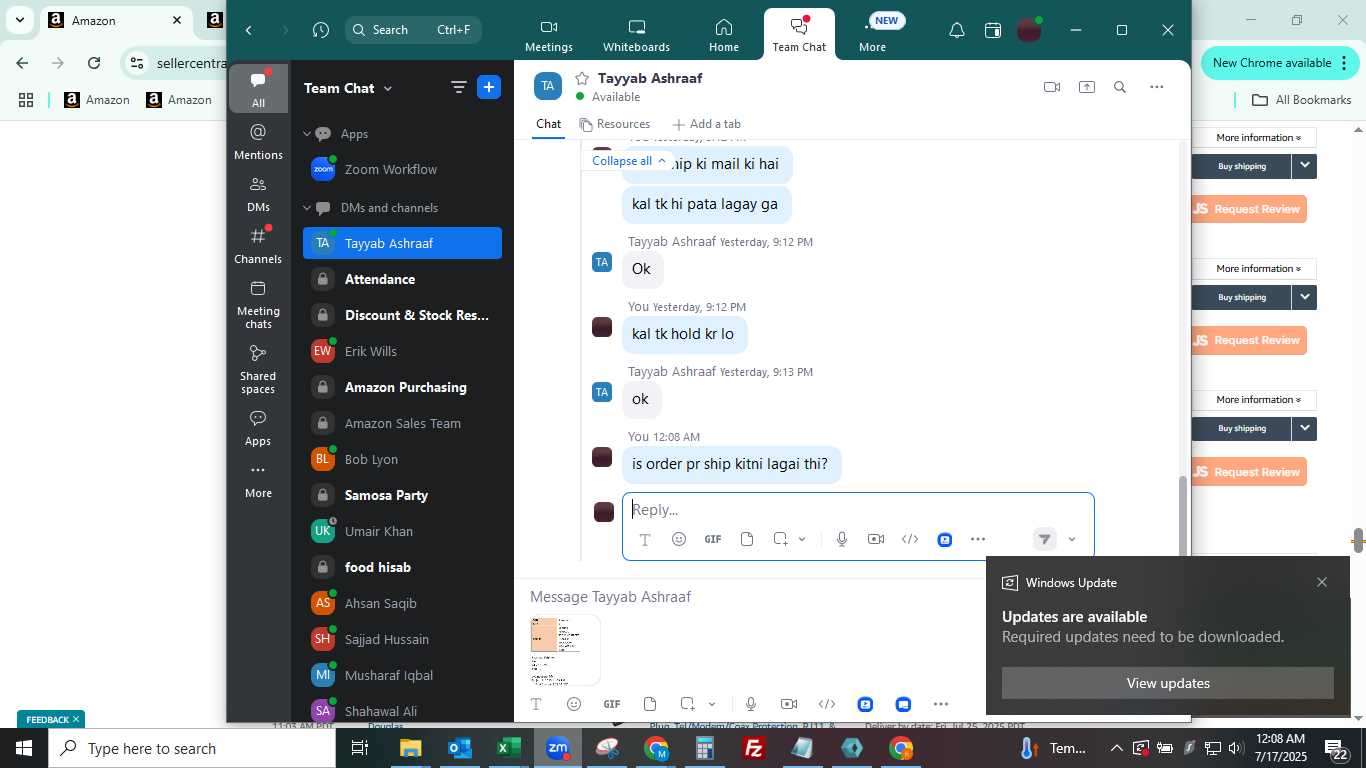Switch to the Whiteboards tab
The width and height of the screenshot is (1366, 768).
pos(636,35)
